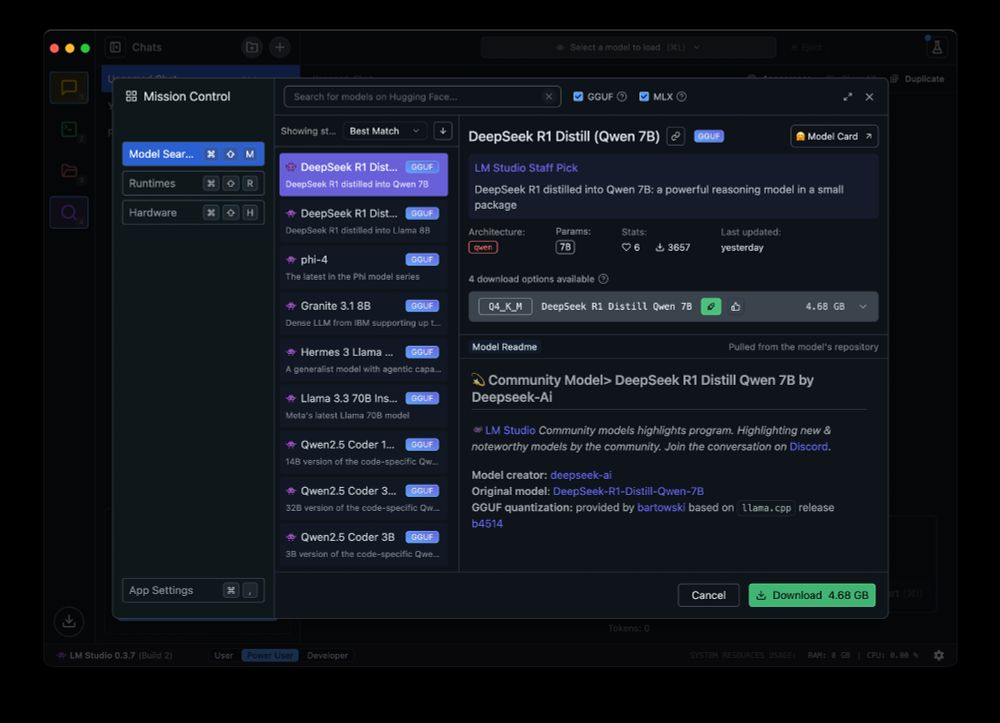Open the Discover magnifier sidebar icon
1000x723 pixels.
tap(69, 212)
